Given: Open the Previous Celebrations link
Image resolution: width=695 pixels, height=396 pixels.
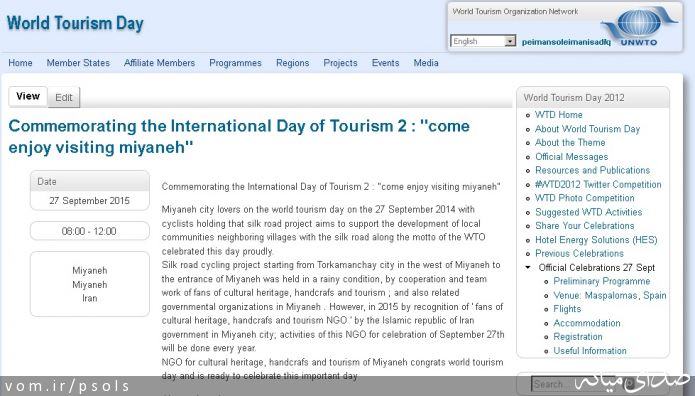Looking at the screenshot, I should click(579, 254).
